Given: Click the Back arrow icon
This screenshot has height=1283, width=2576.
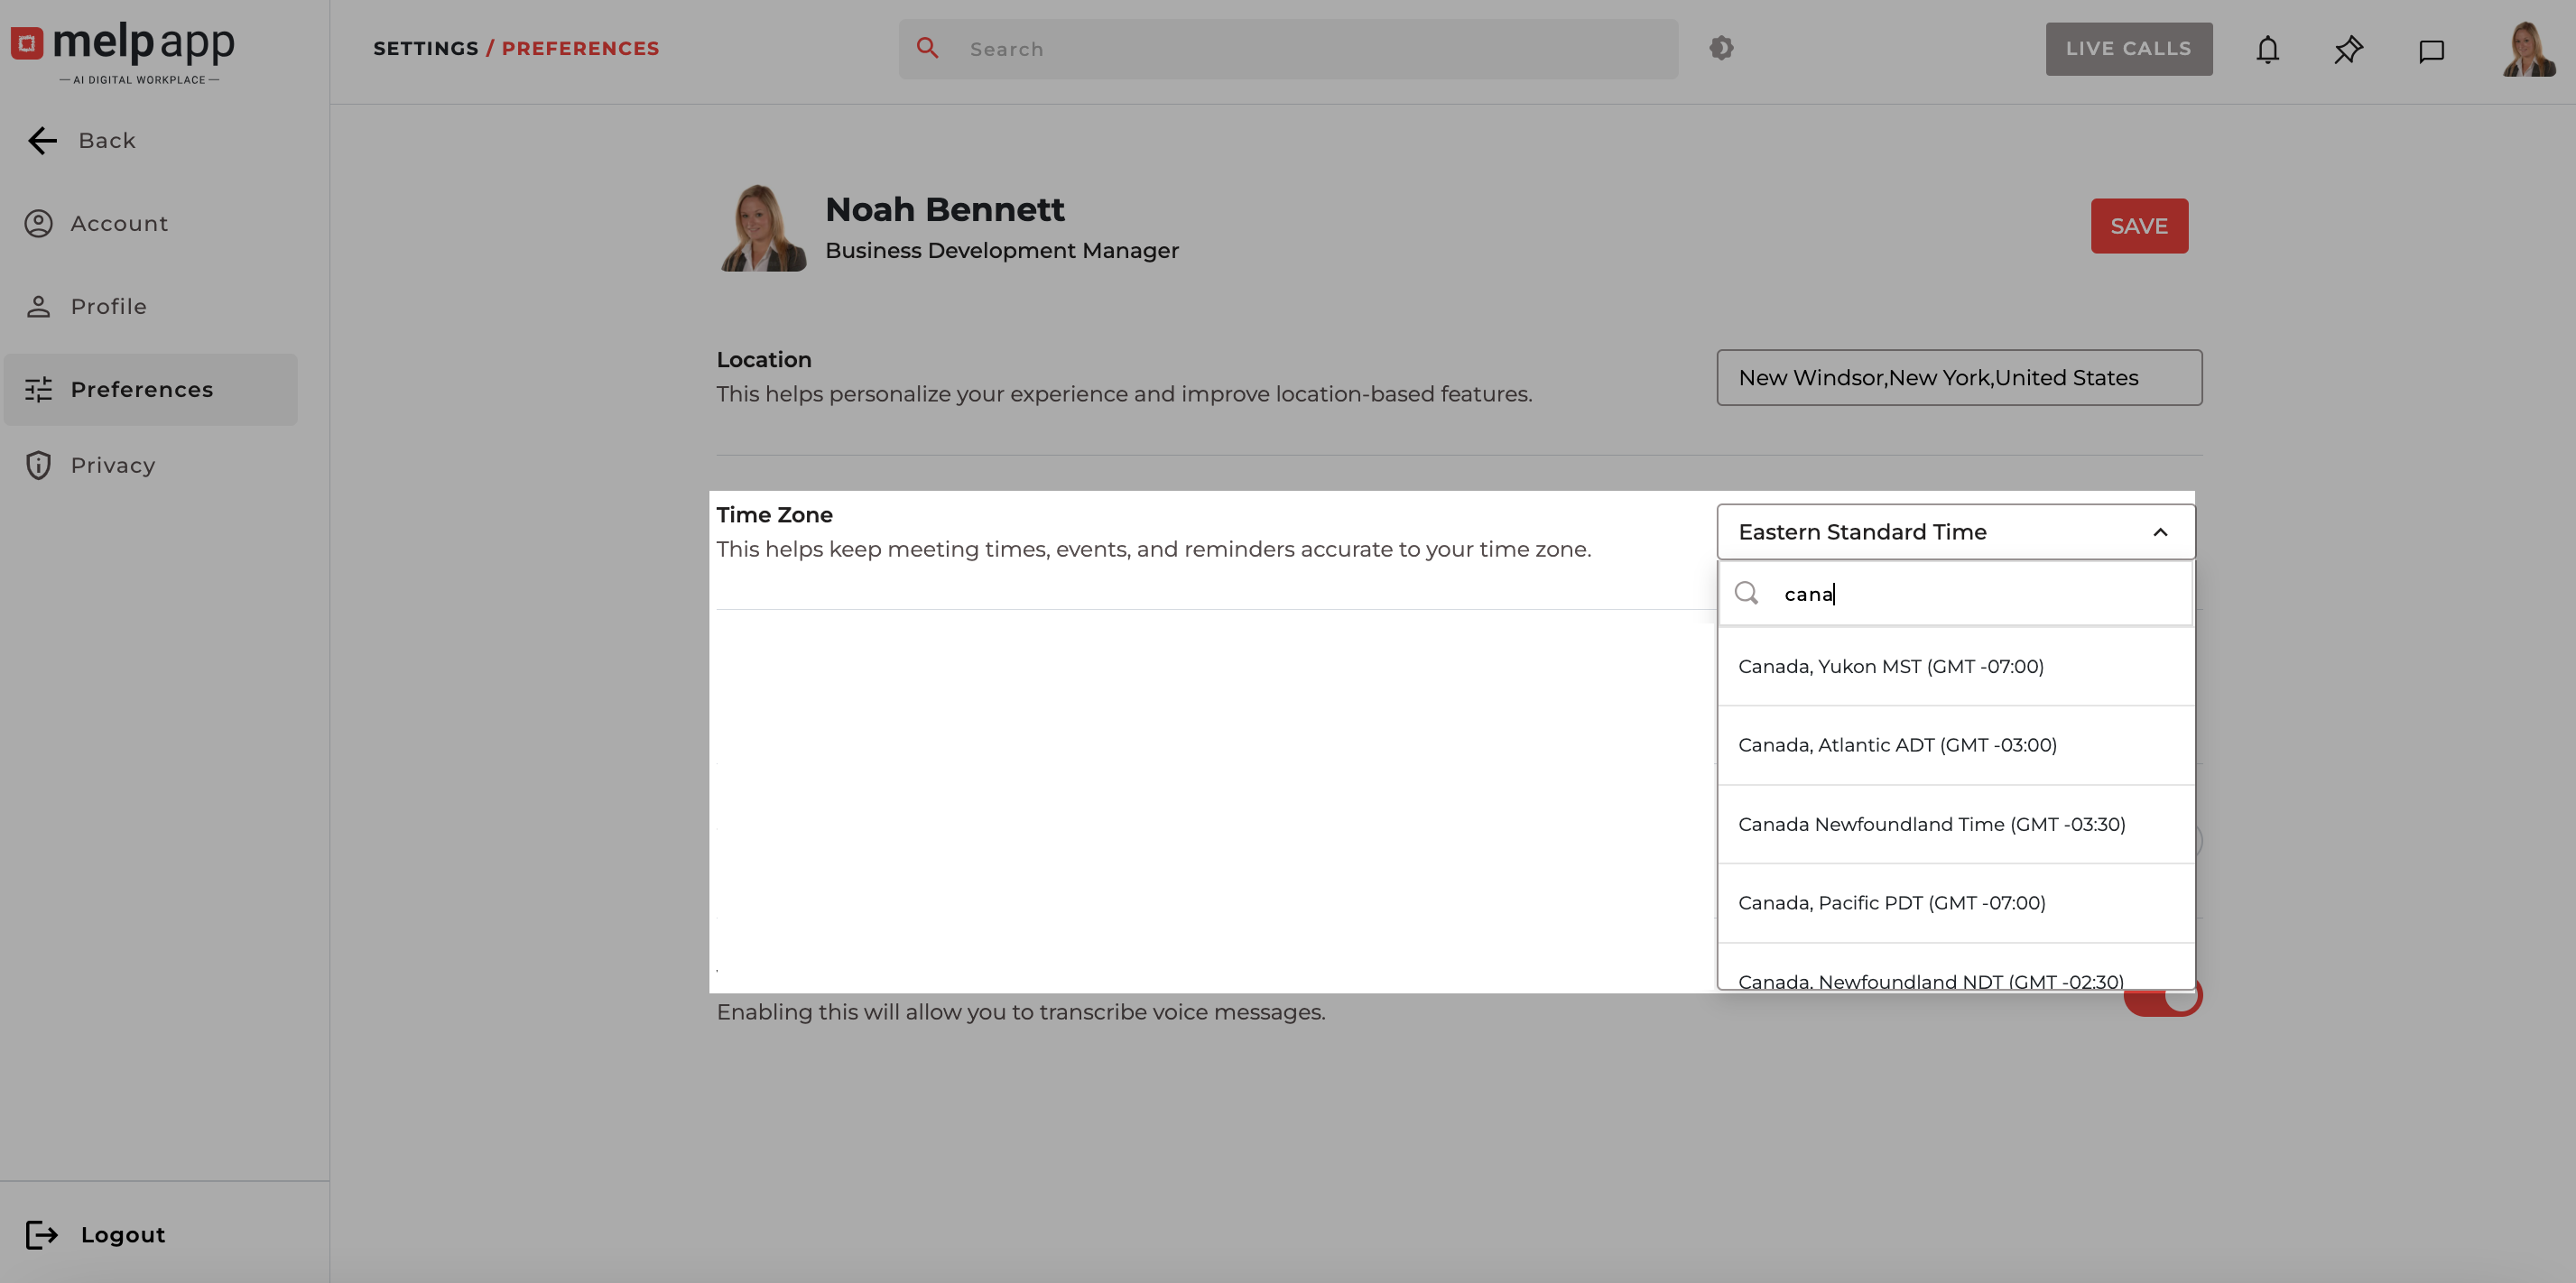Looking at the screenshot, I should coord(42,141).
